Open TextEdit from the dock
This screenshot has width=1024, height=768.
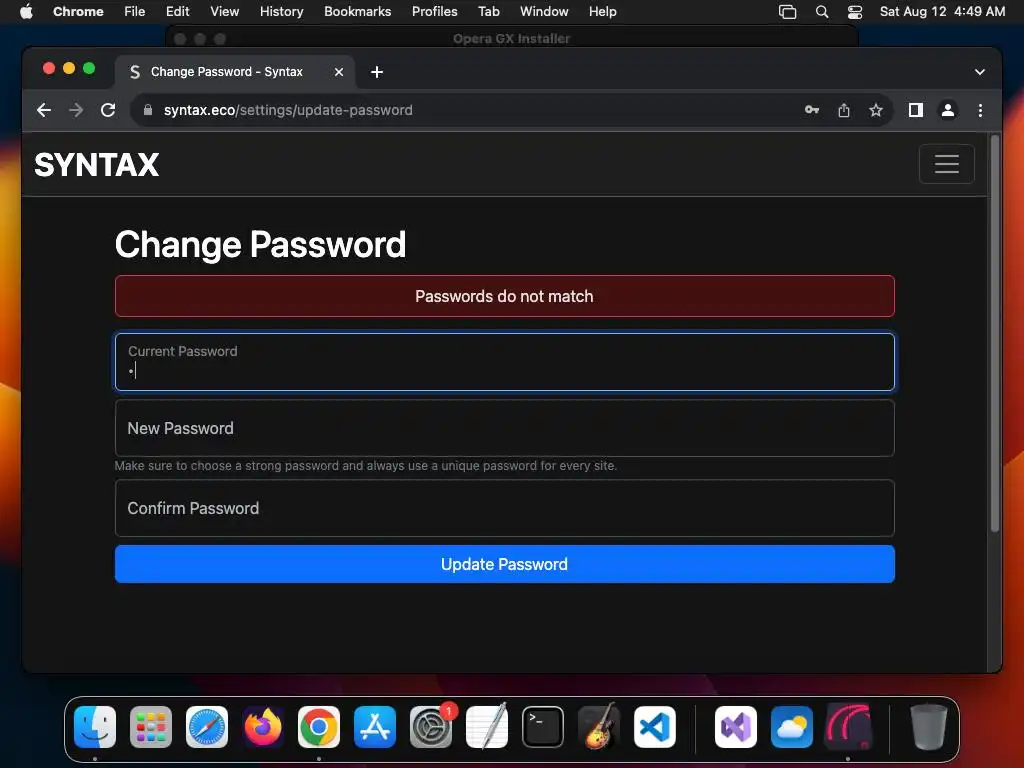487,727
